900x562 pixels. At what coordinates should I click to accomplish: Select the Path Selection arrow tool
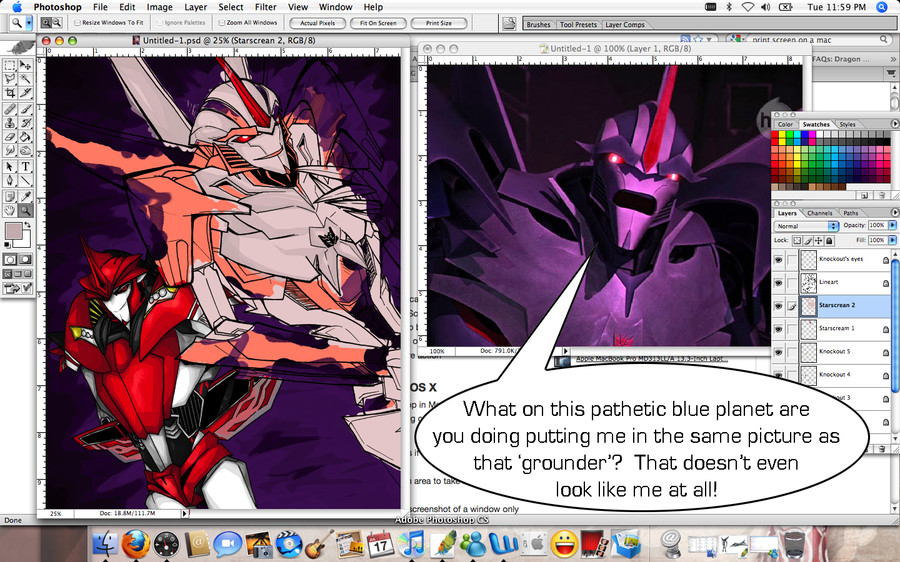click(x=10, y=166)
